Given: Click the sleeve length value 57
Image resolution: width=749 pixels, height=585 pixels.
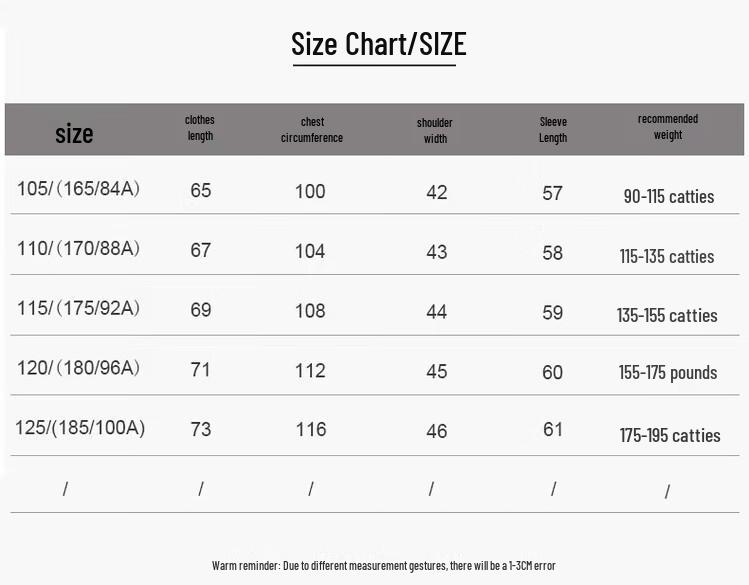Looking at the screenshot, I should pos(553,193).
